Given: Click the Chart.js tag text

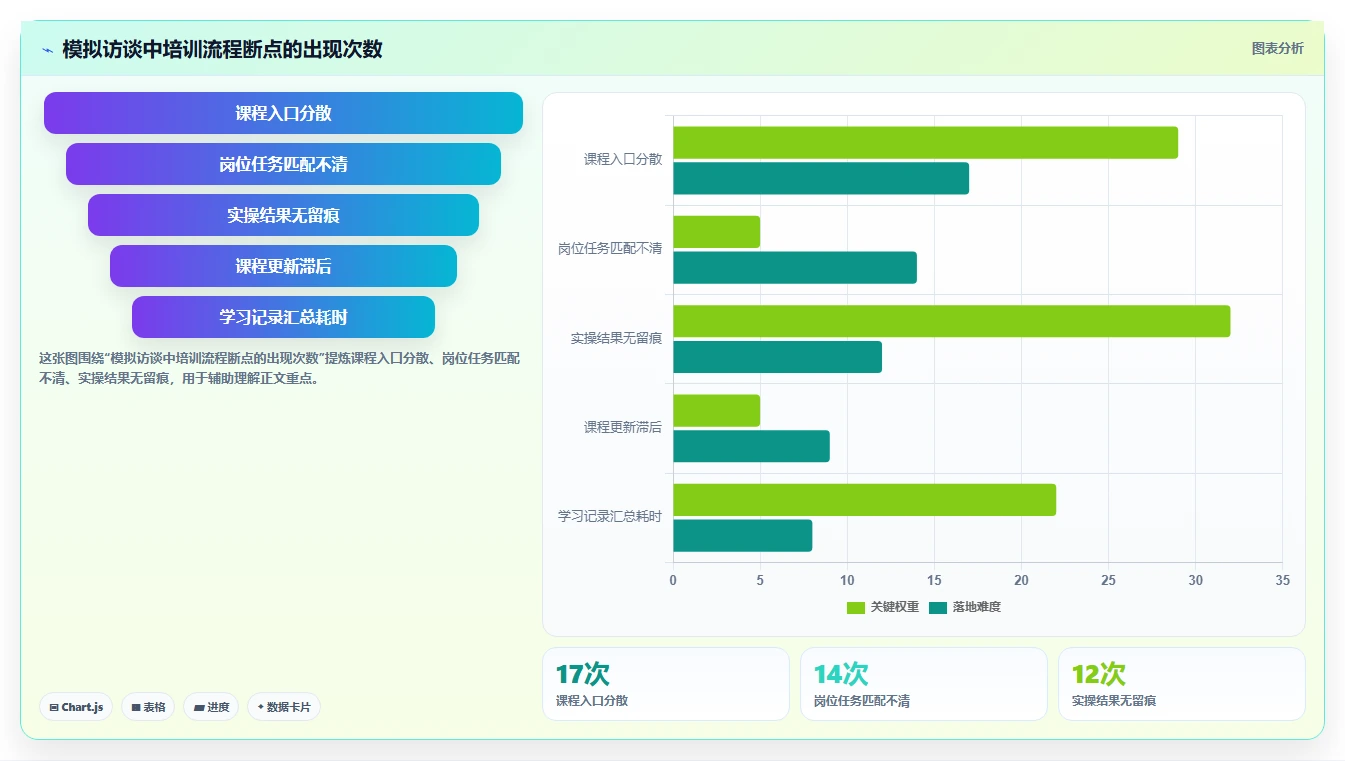Looking at the screenshot, I should point(82,707).
